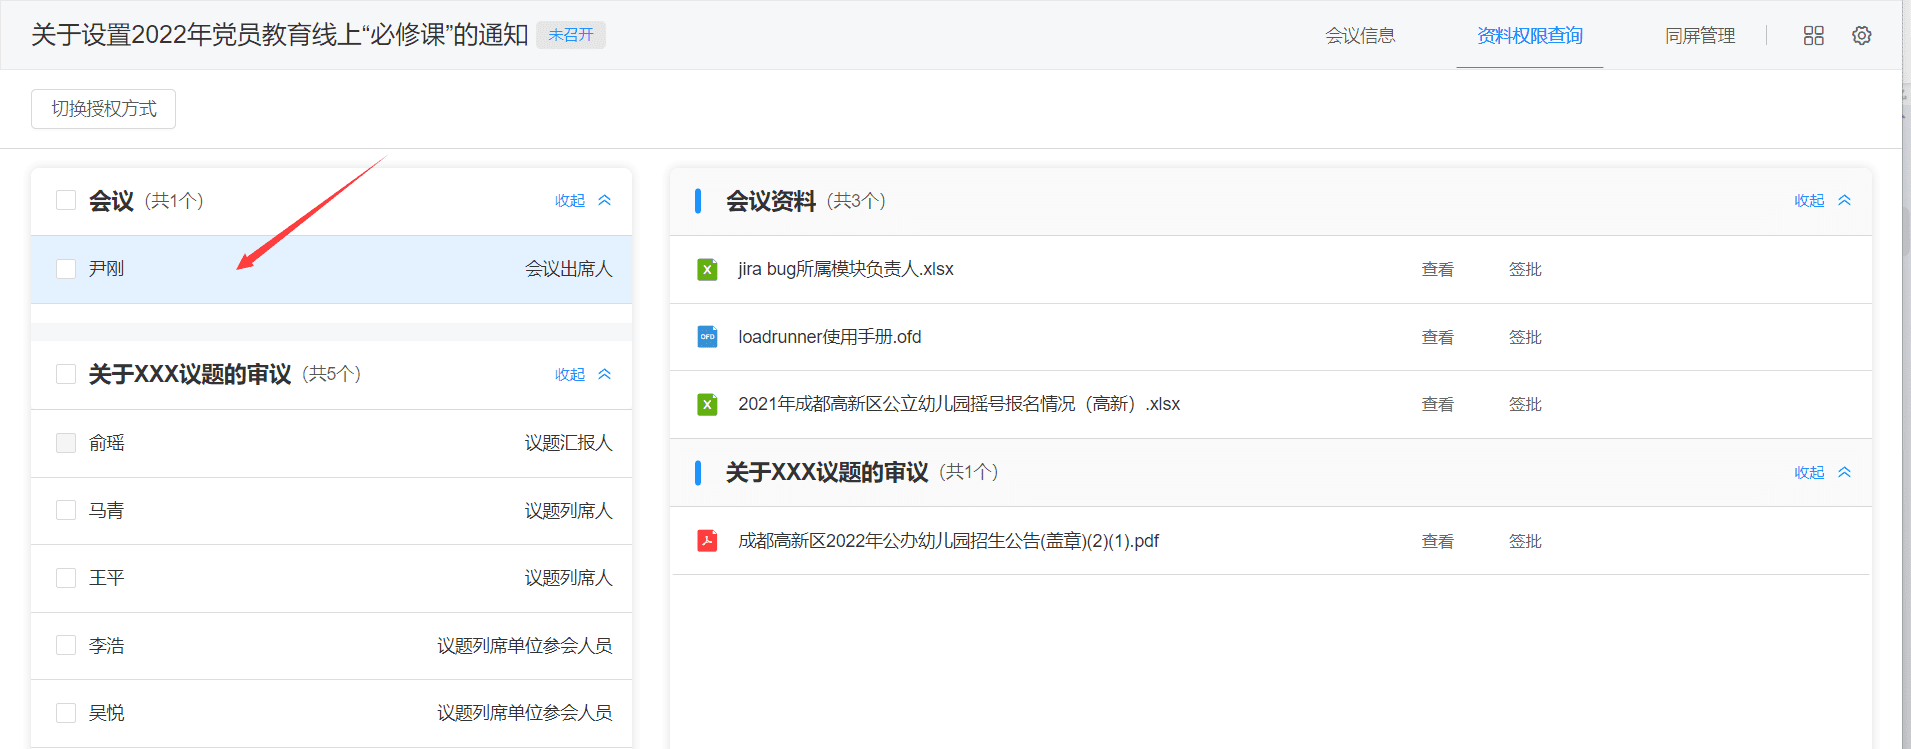Select the checkbox next to 马青
The image size is (1911, 749).
coord(66,510)
